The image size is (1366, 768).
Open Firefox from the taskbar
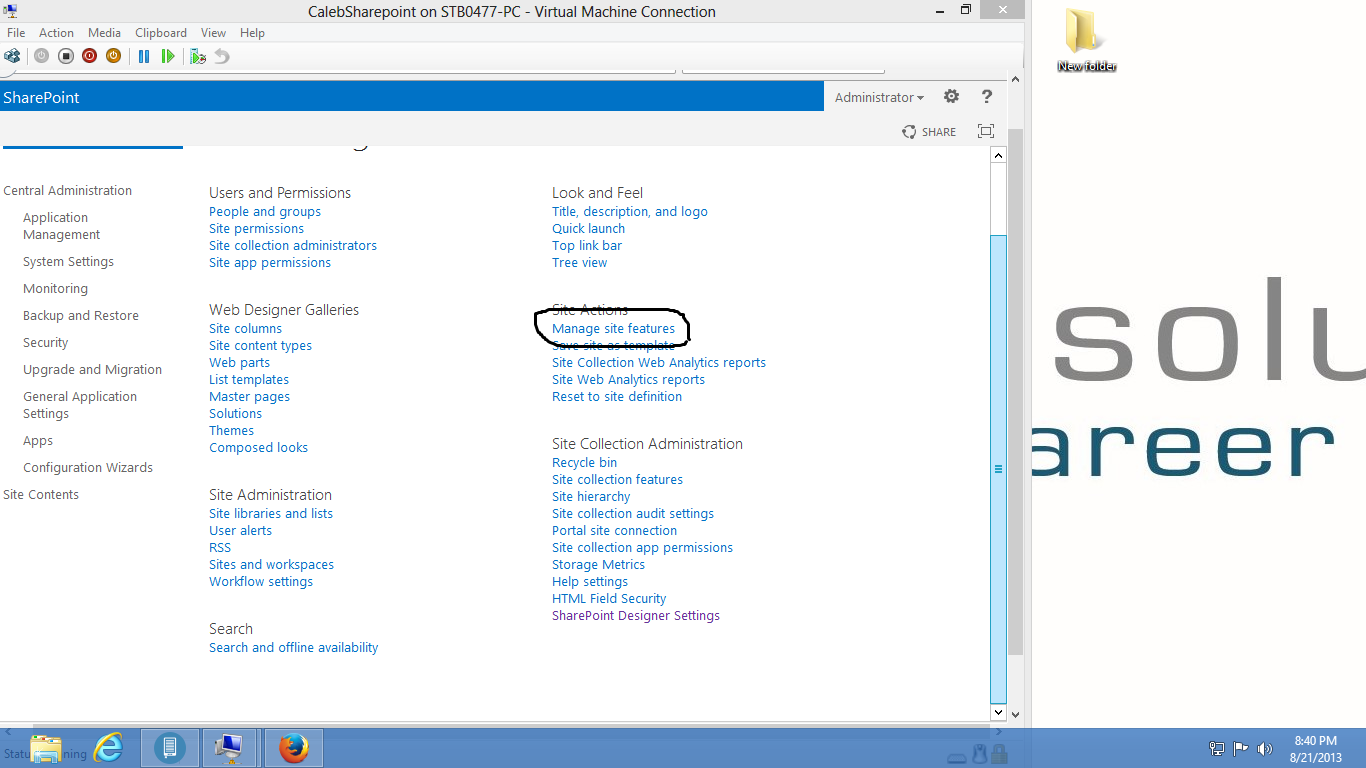[x=294, y=748]
